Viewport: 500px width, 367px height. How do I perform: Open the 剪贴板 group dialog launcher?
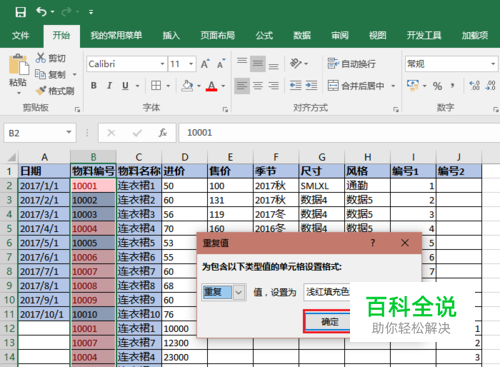(77, 109)
